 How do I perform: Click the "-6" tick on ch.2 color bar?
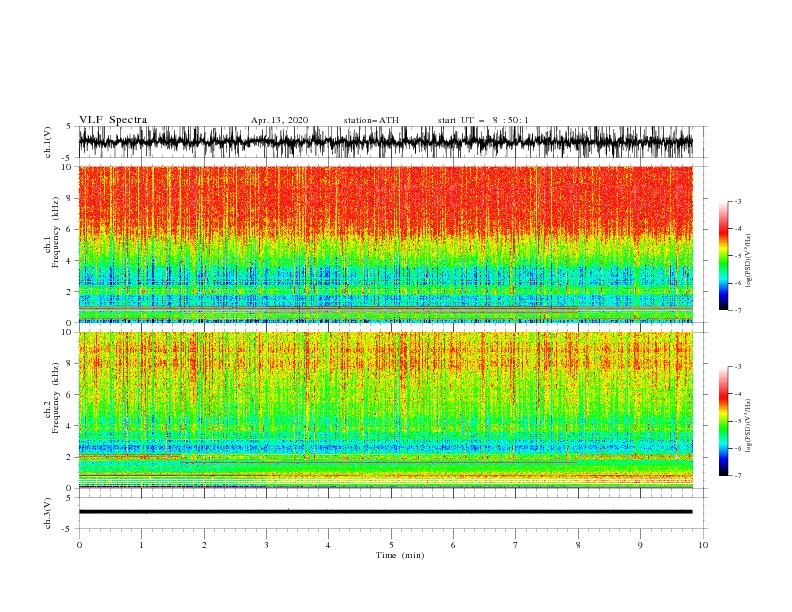point(738,448)
